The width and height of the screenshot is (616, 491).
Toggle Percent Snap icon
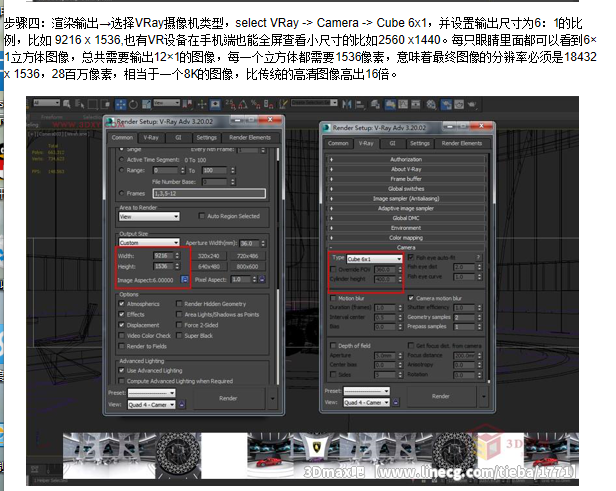[256, 104]
